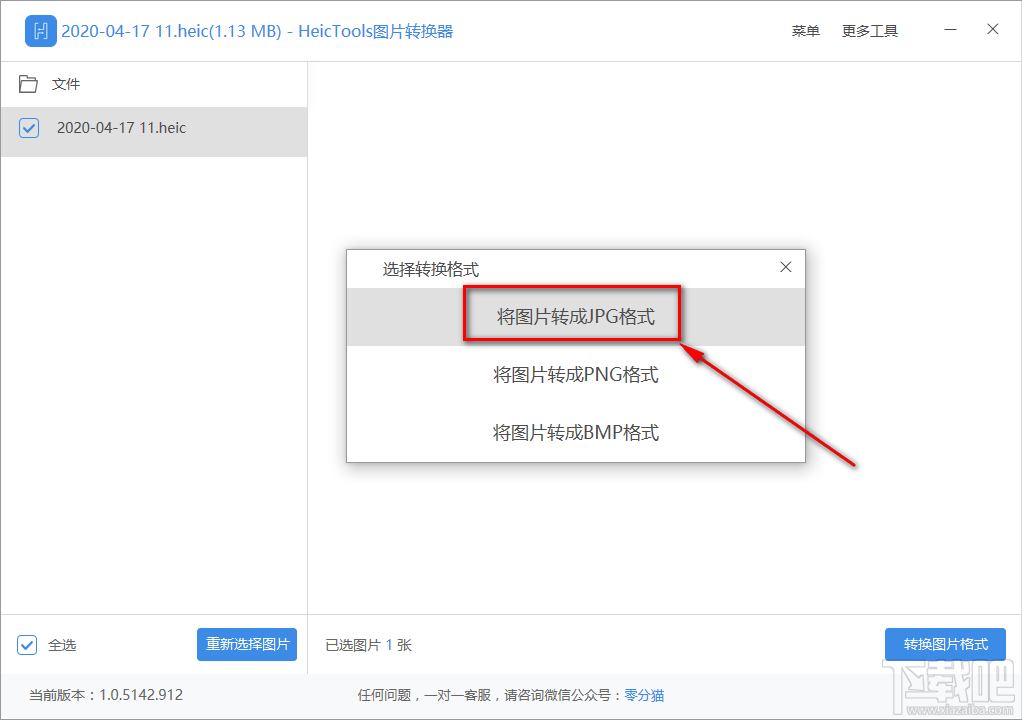Image resolution: width=1022 pixels, height=720 pixels.
Task: Open the 文件 folder icon panel
Action: click(29, 84)
